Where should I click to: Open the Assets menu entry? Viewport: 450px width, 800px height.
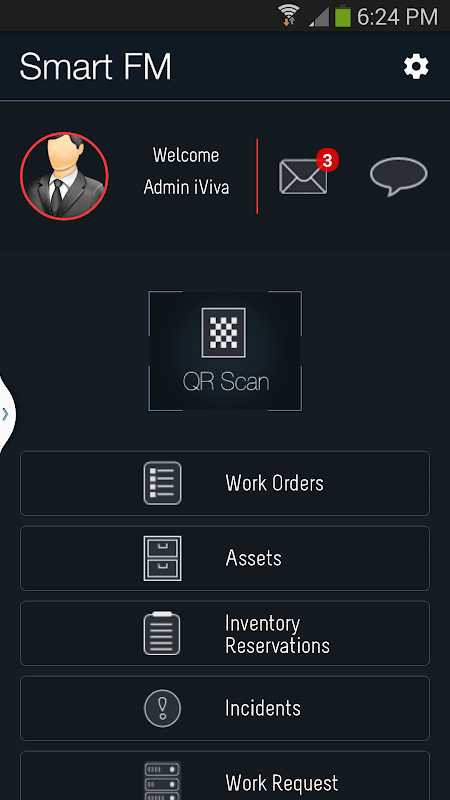point(225,558)
